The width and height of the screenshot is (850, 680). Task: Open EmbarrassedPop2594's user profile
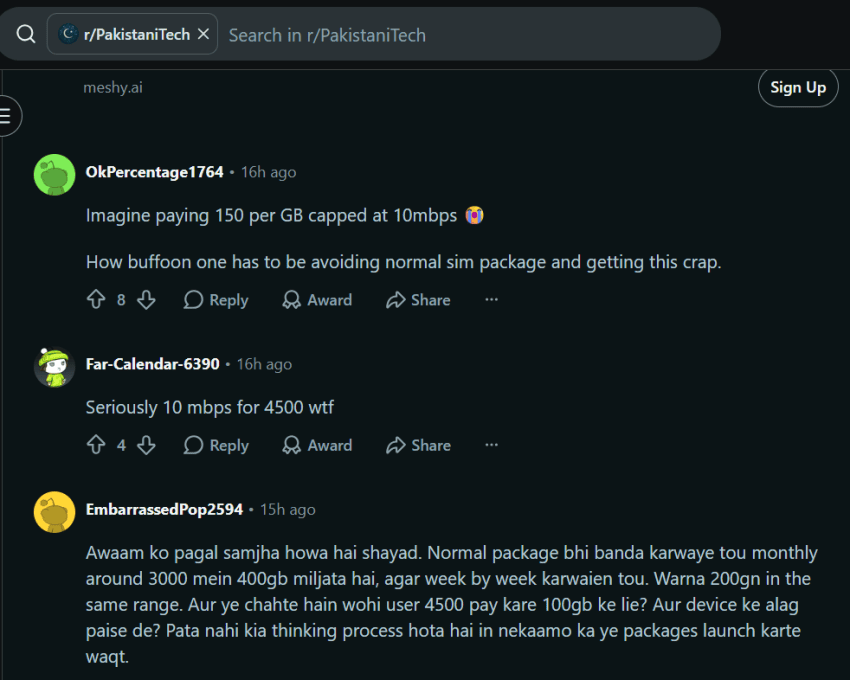tap(164, 509)
